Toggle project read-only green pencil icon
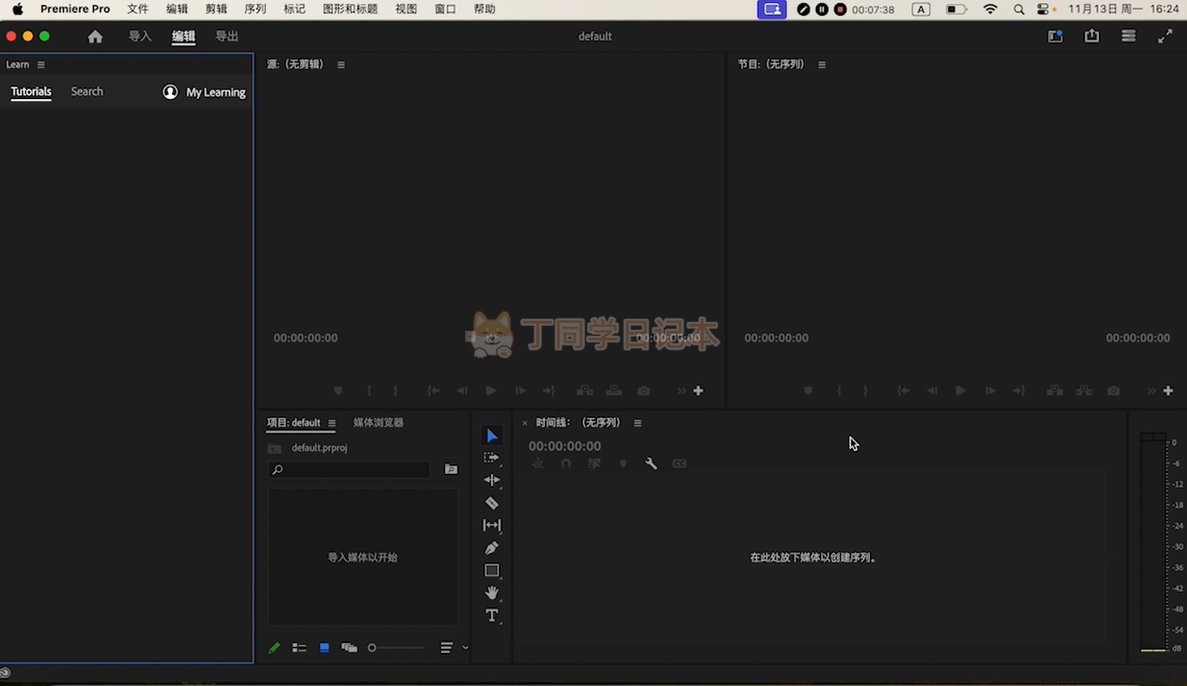 tap(274, 648)
